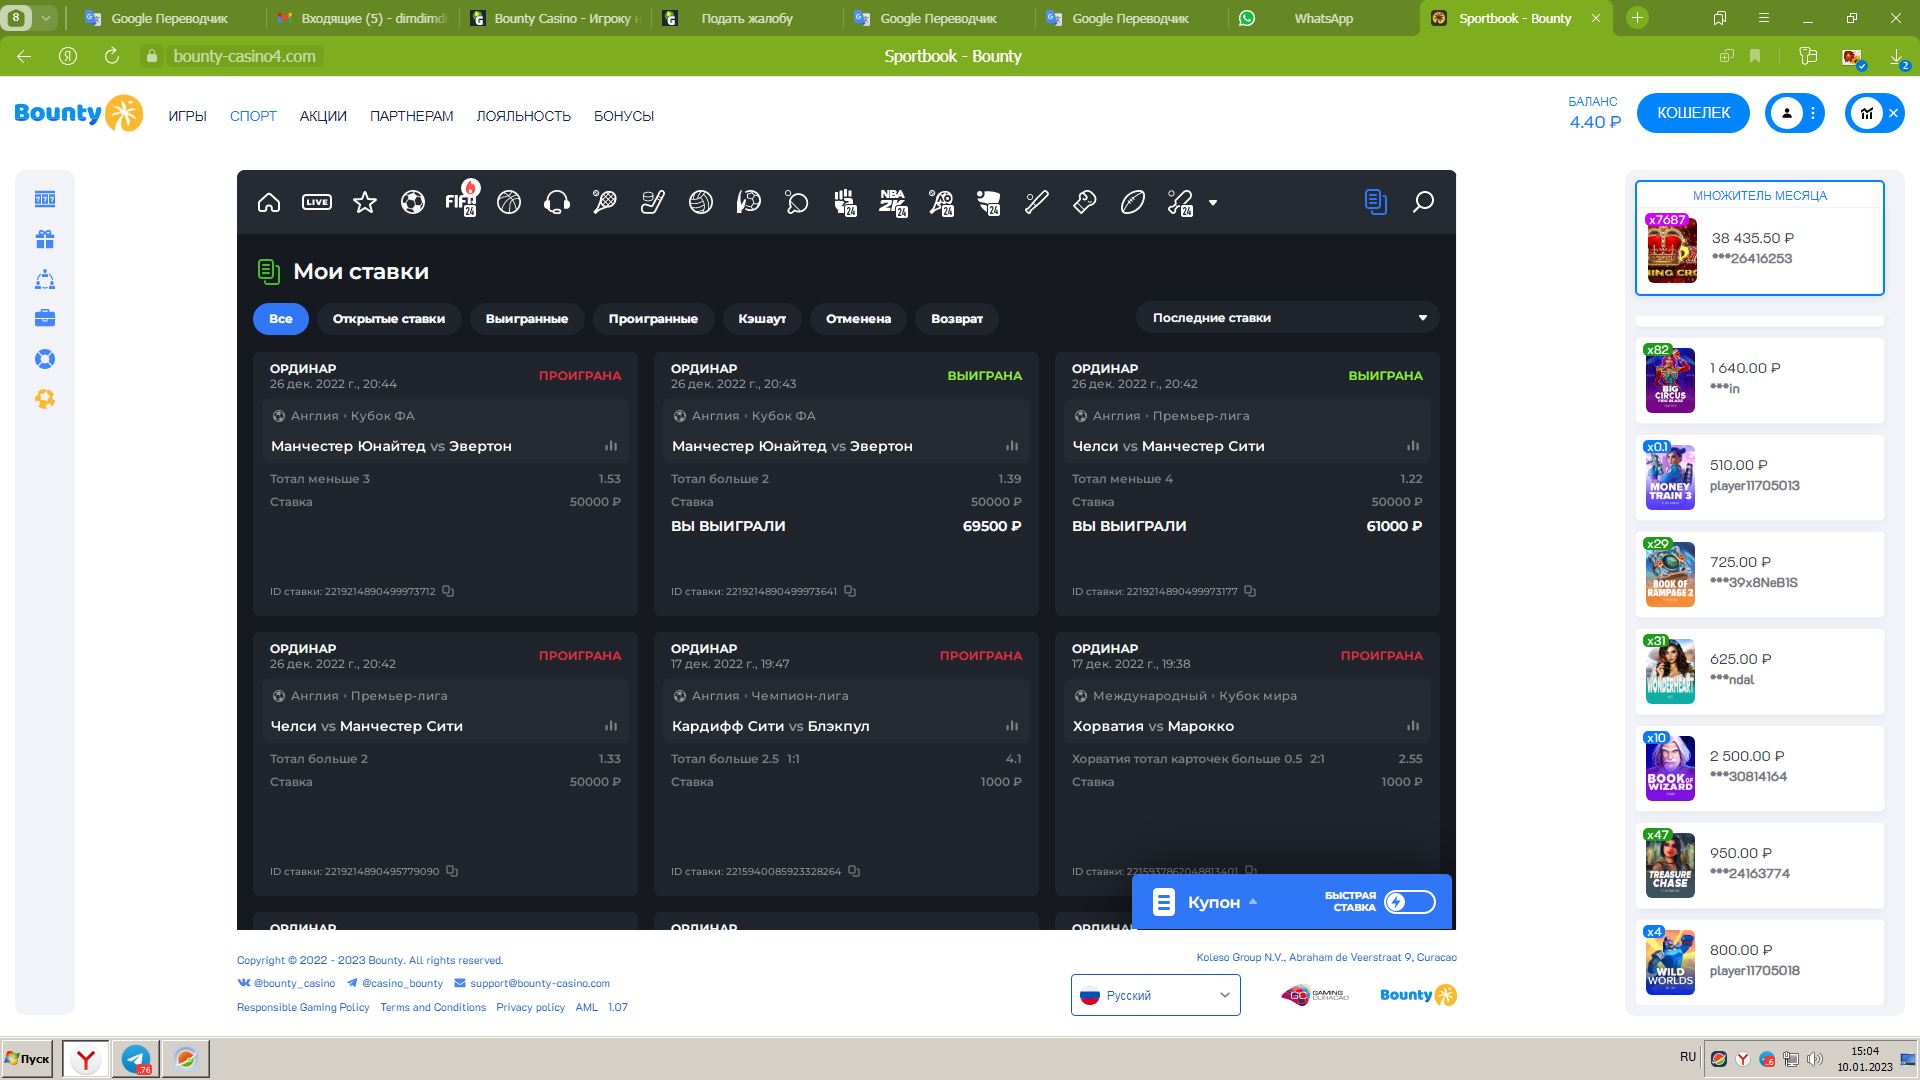1920x1080 pixels.
Task: Open Telegram from the taskbar
Action: point(135,1058)
